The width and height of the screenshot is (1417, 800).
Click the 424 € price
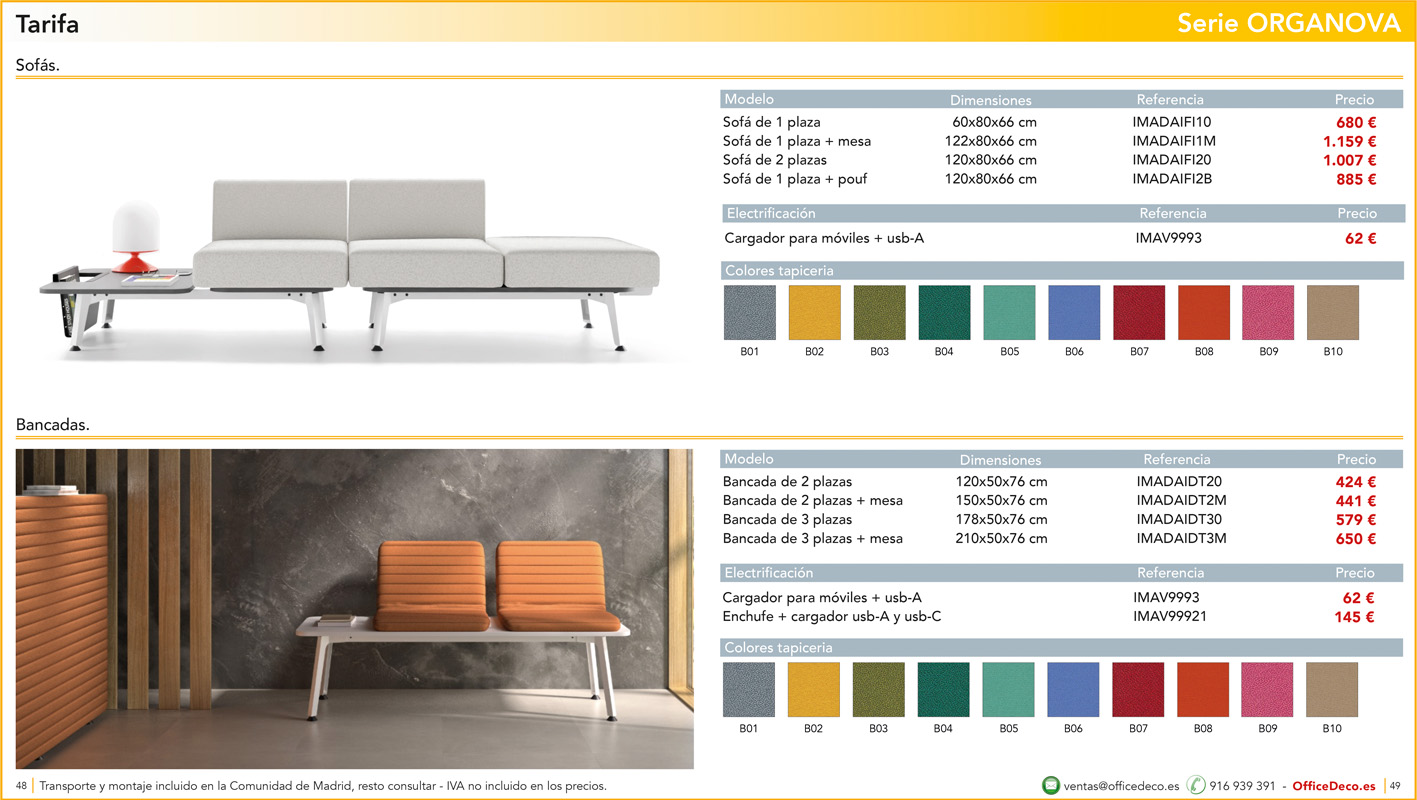[x=1356, y=482]
